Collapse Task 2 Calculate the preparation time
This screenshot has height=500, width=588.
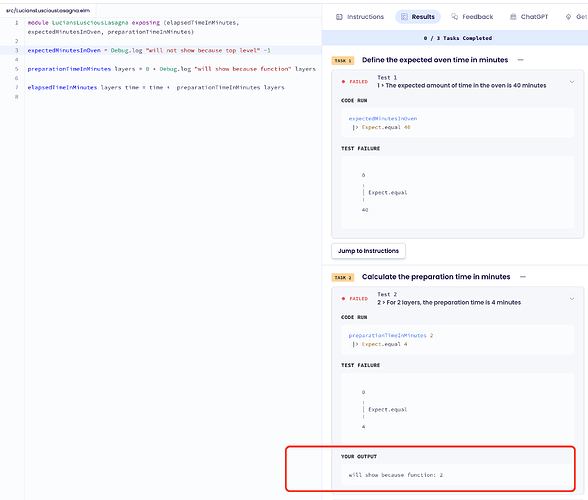[523, 277]
